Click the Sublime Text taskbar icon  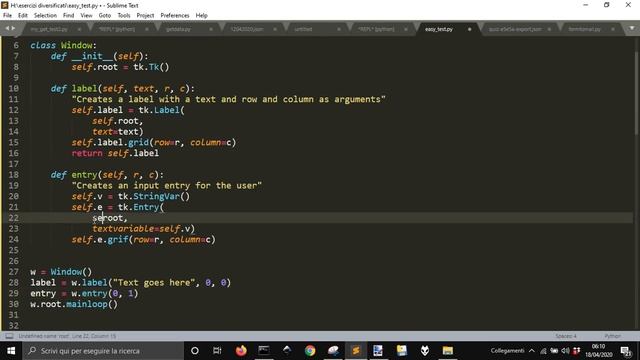pos(356,351)
